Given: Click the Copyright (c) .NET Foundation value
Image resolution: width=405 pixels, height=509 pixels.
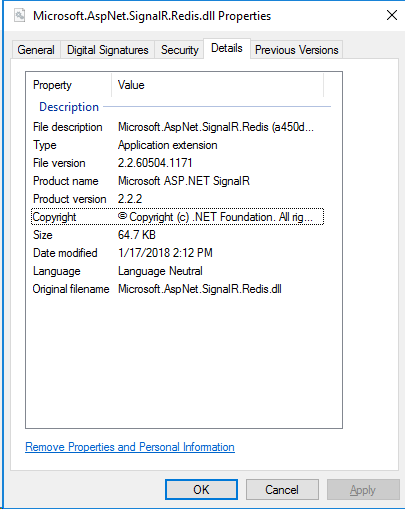Looking at the screenshot, I should [215, 217].
